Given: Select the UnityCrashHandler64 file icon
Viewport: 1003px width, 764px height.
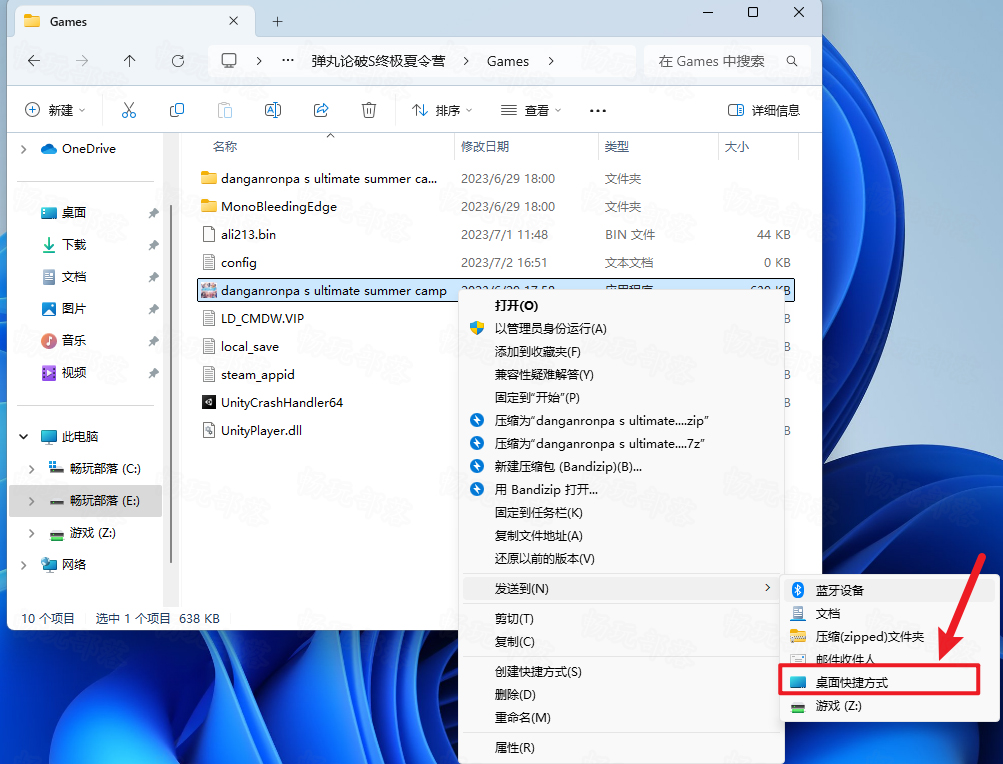Looking at the screenshot, I should click(x=209, y=402).
